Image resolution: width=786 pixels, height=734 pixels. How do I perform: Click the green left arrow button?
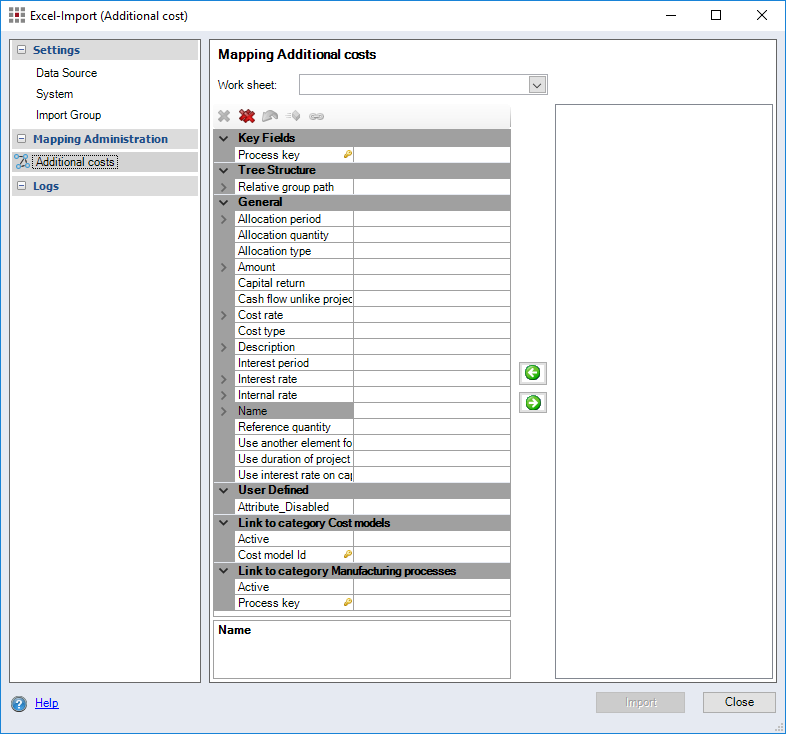pyautogui.click(x=533, y=373)
